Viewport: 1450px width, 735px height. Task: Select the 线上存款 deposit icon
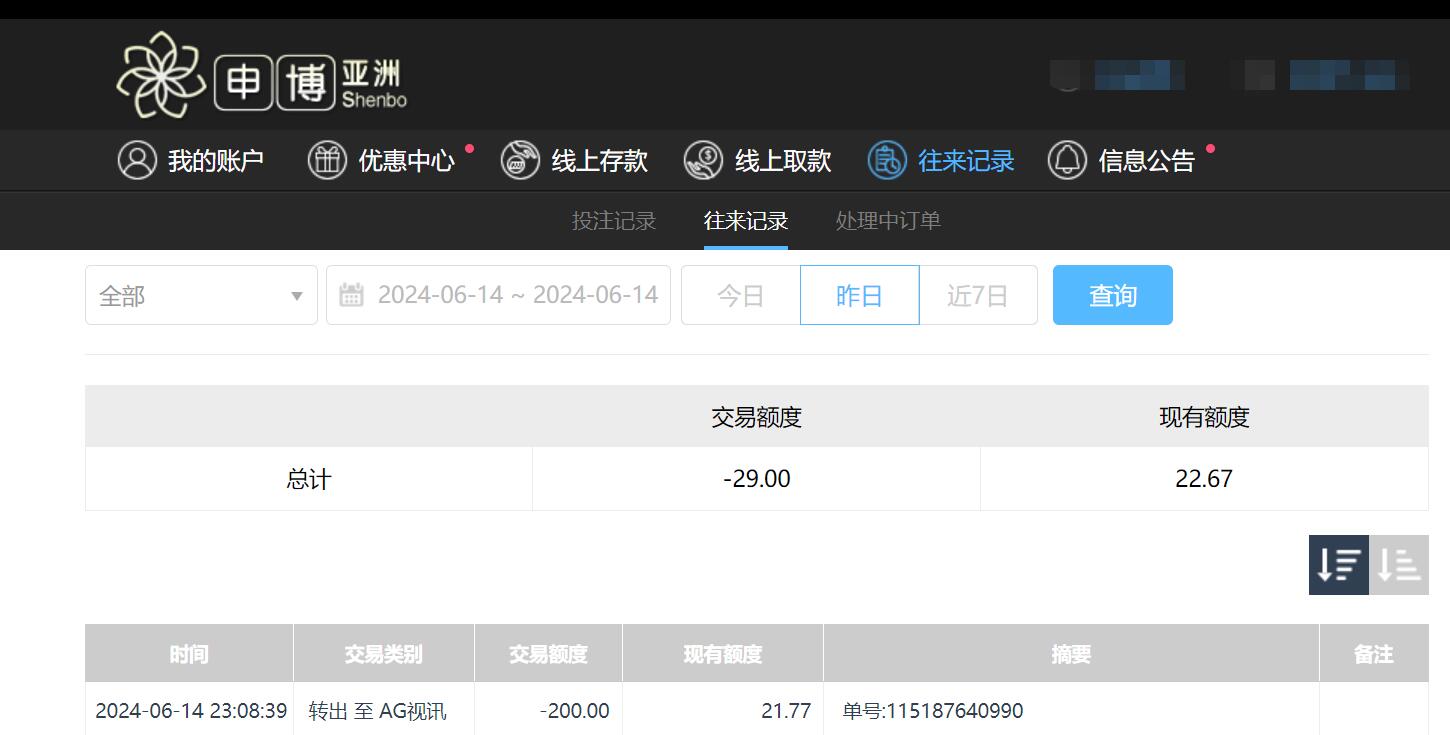520,160
